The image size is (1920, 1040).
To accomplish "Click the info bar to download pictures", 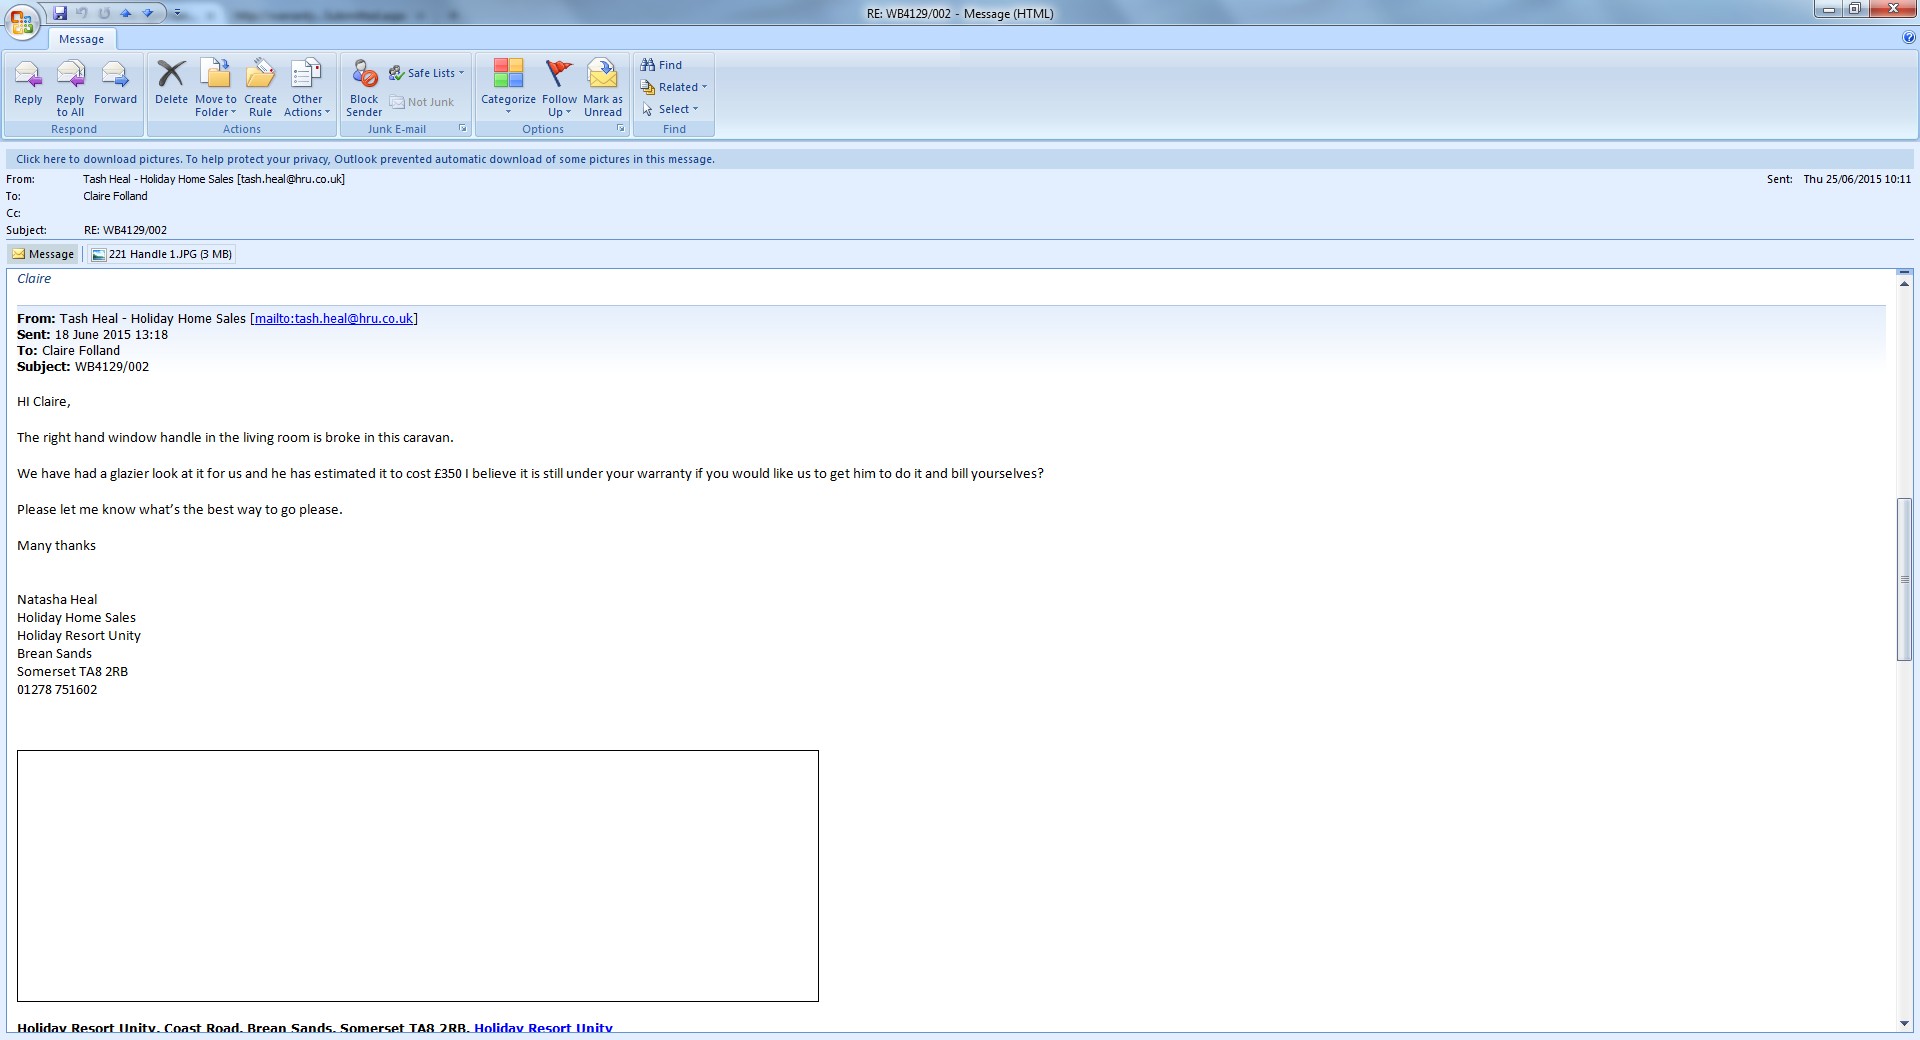I will (960, 159).
